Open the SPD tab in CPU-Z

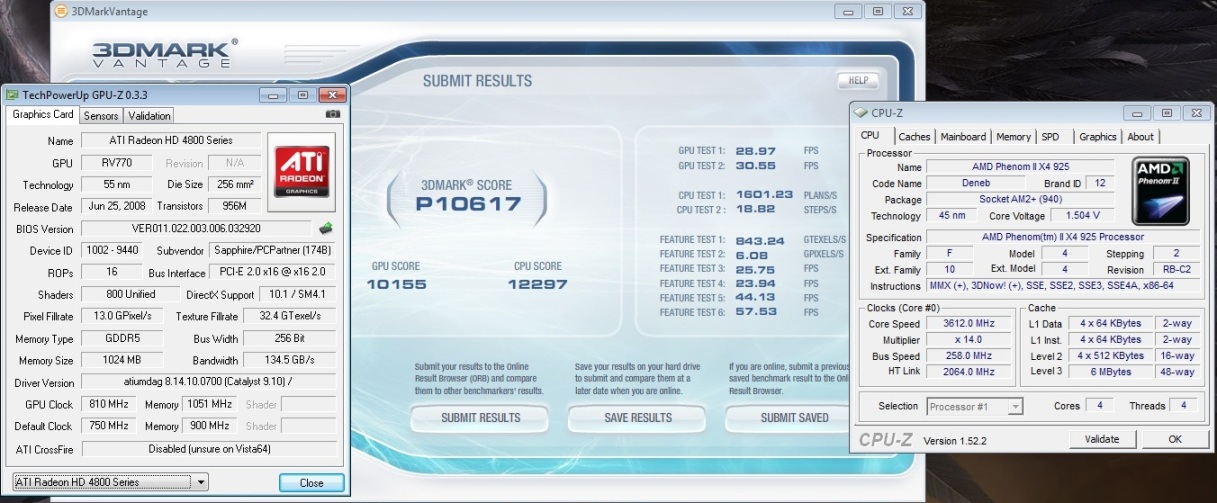click(x=1050, y=137)
